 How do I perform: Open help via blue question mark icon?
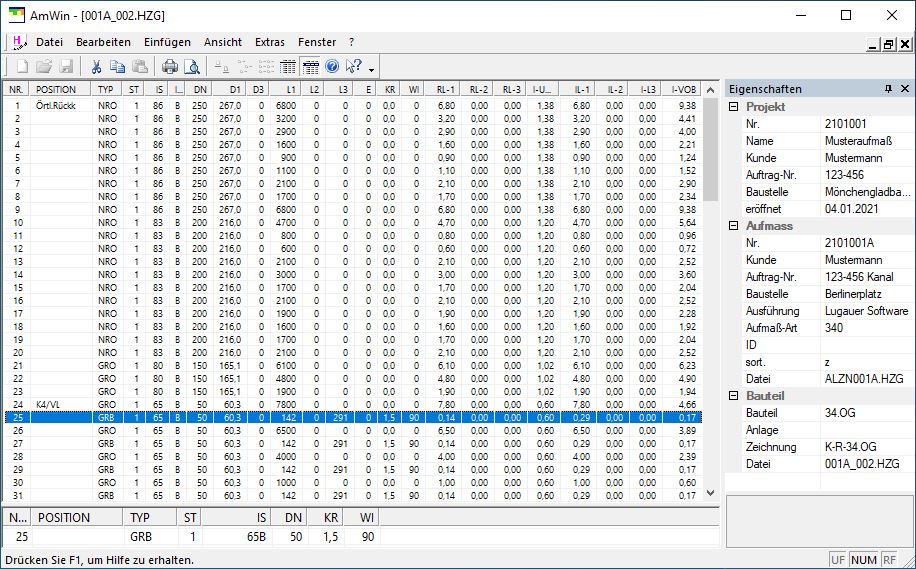click(332, 67)
